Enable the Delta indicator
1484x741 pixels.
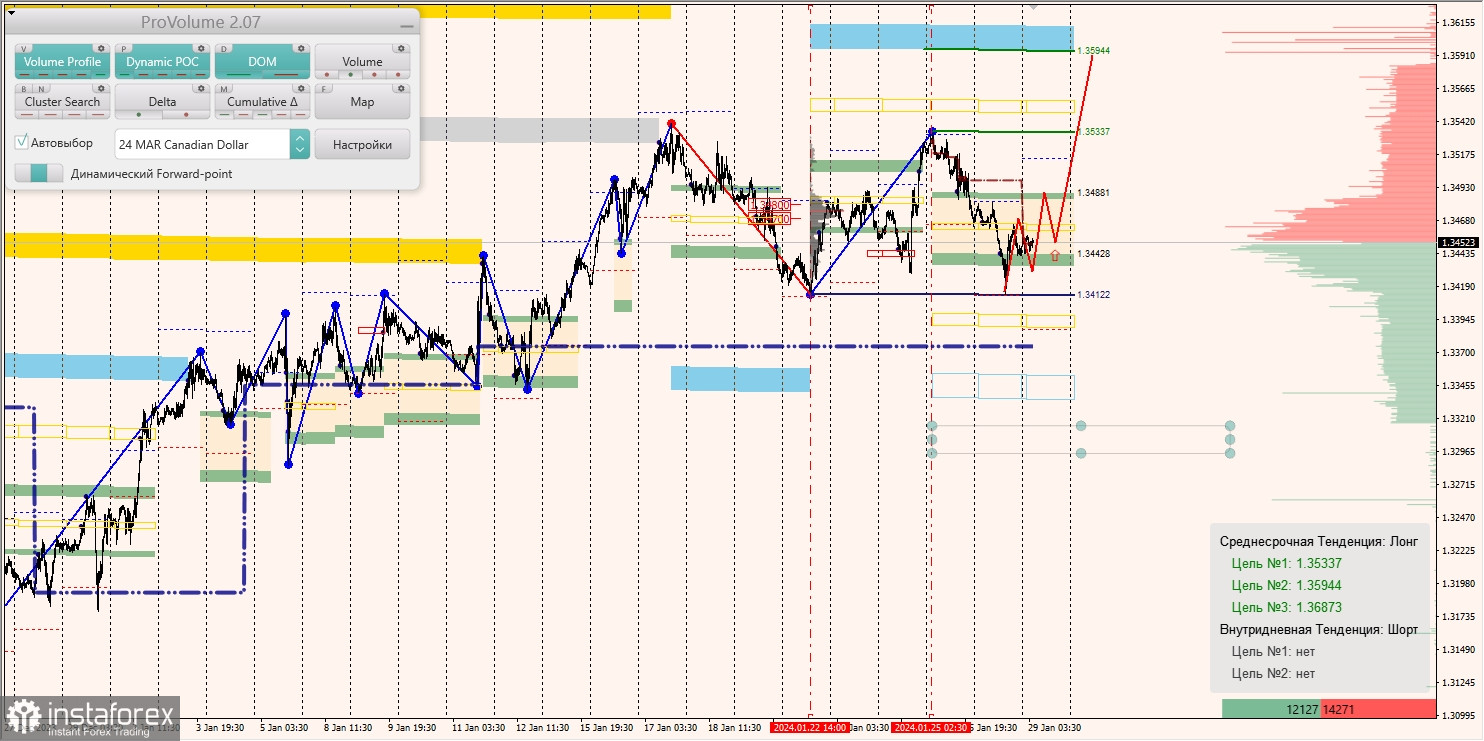click(x=162, y=102)
